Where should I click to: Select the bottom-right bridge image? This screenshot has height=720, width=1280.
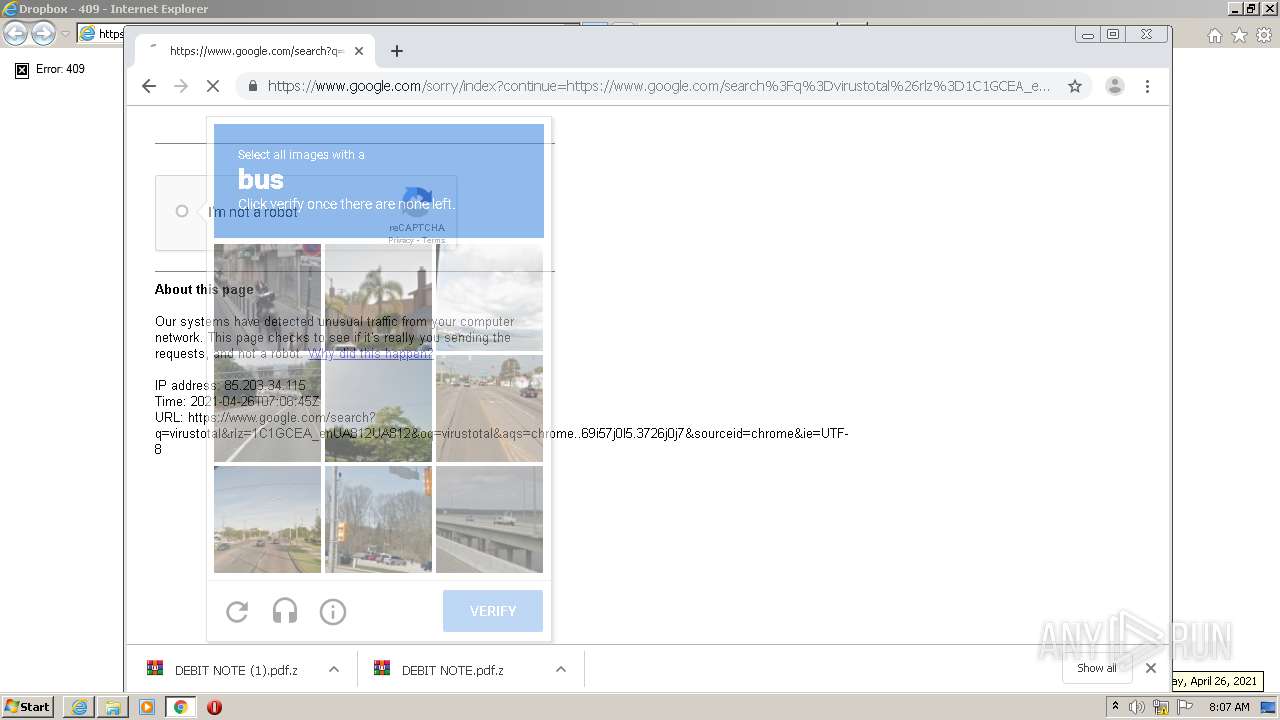(x=489, y=519)
